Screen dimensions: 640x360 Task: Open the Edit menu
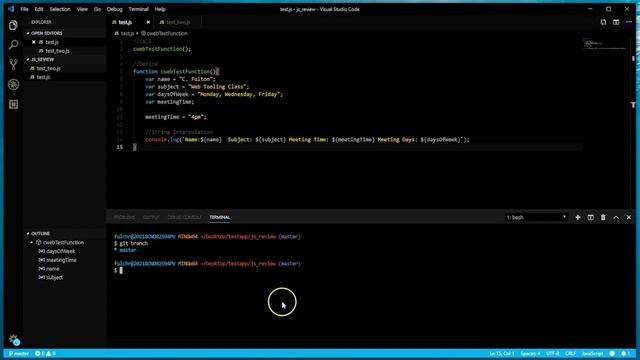click(x=39, y=9)
